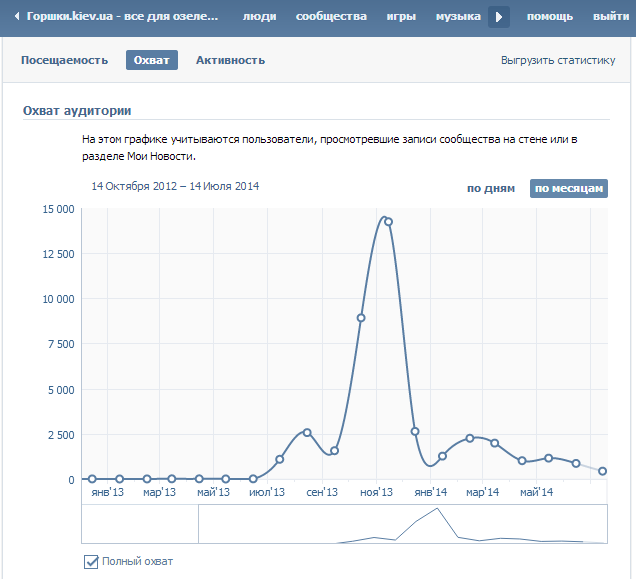Toggle Полный охват checkbox

click(x=92, y=562)
